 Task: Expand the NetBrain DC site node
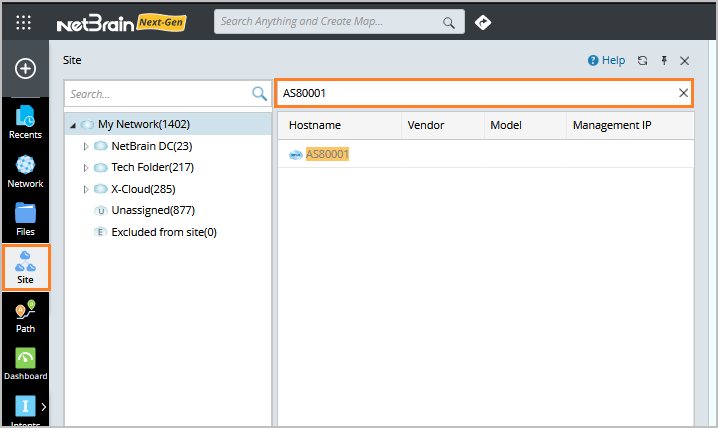pyautogui.click(x=86, y=146)
